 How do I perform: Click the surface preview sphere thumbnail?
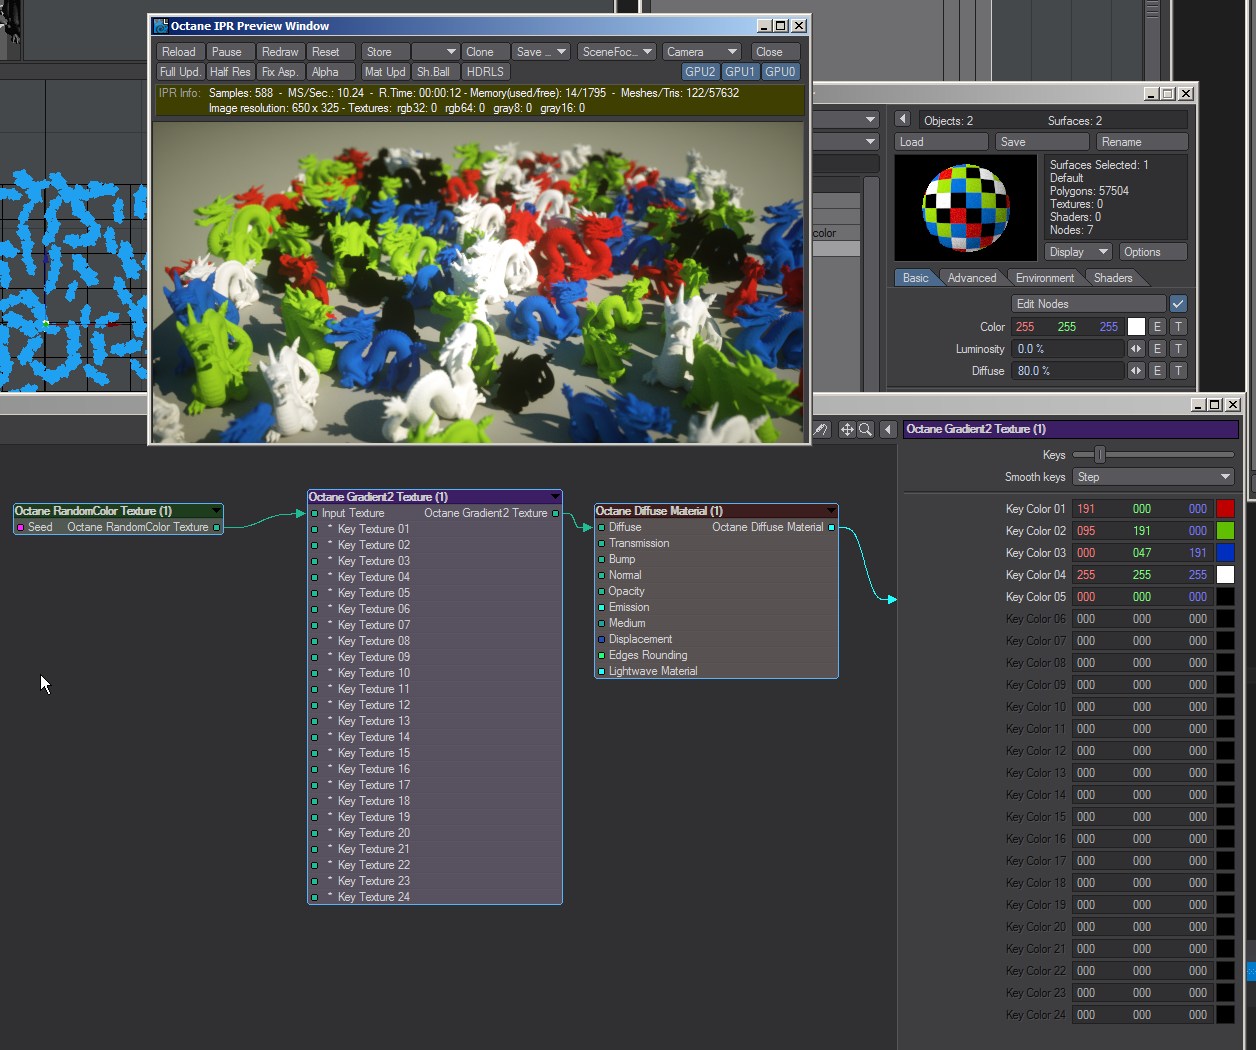(965, 208)
